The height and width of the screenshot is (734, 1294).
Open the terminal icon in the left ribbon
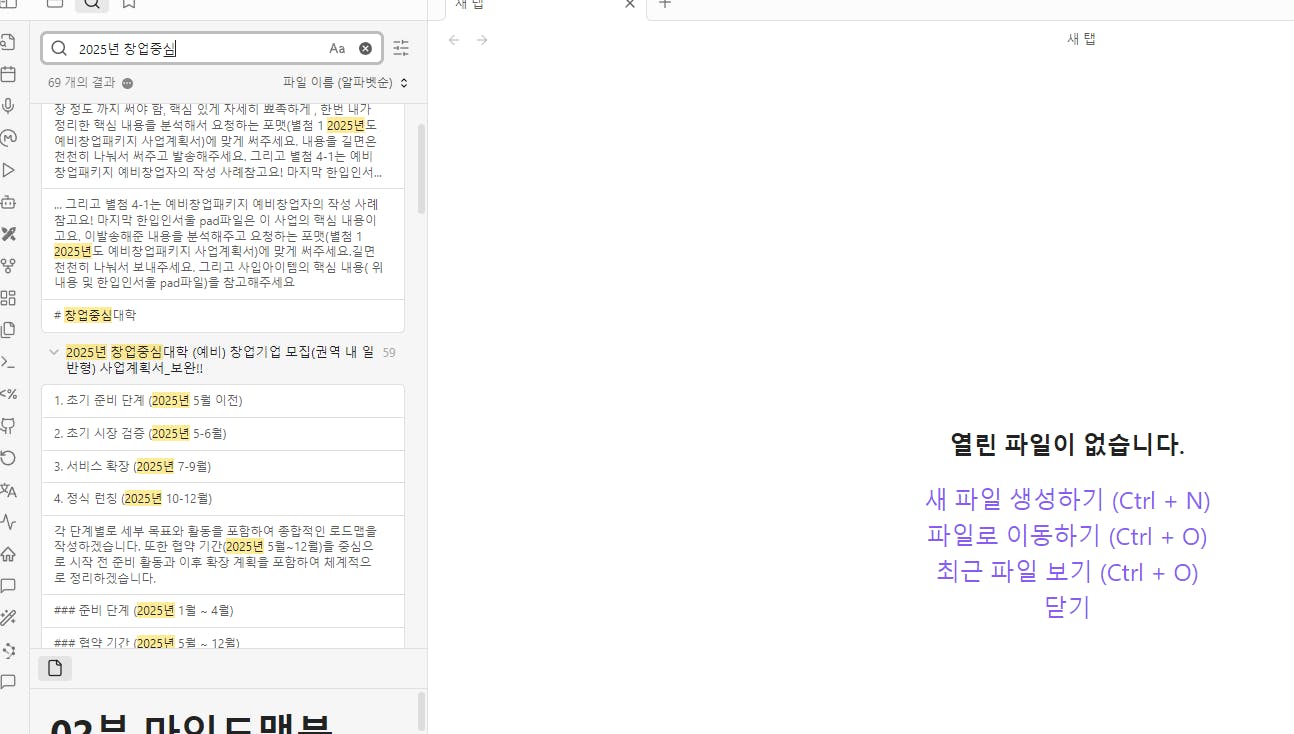coord(10,362)
